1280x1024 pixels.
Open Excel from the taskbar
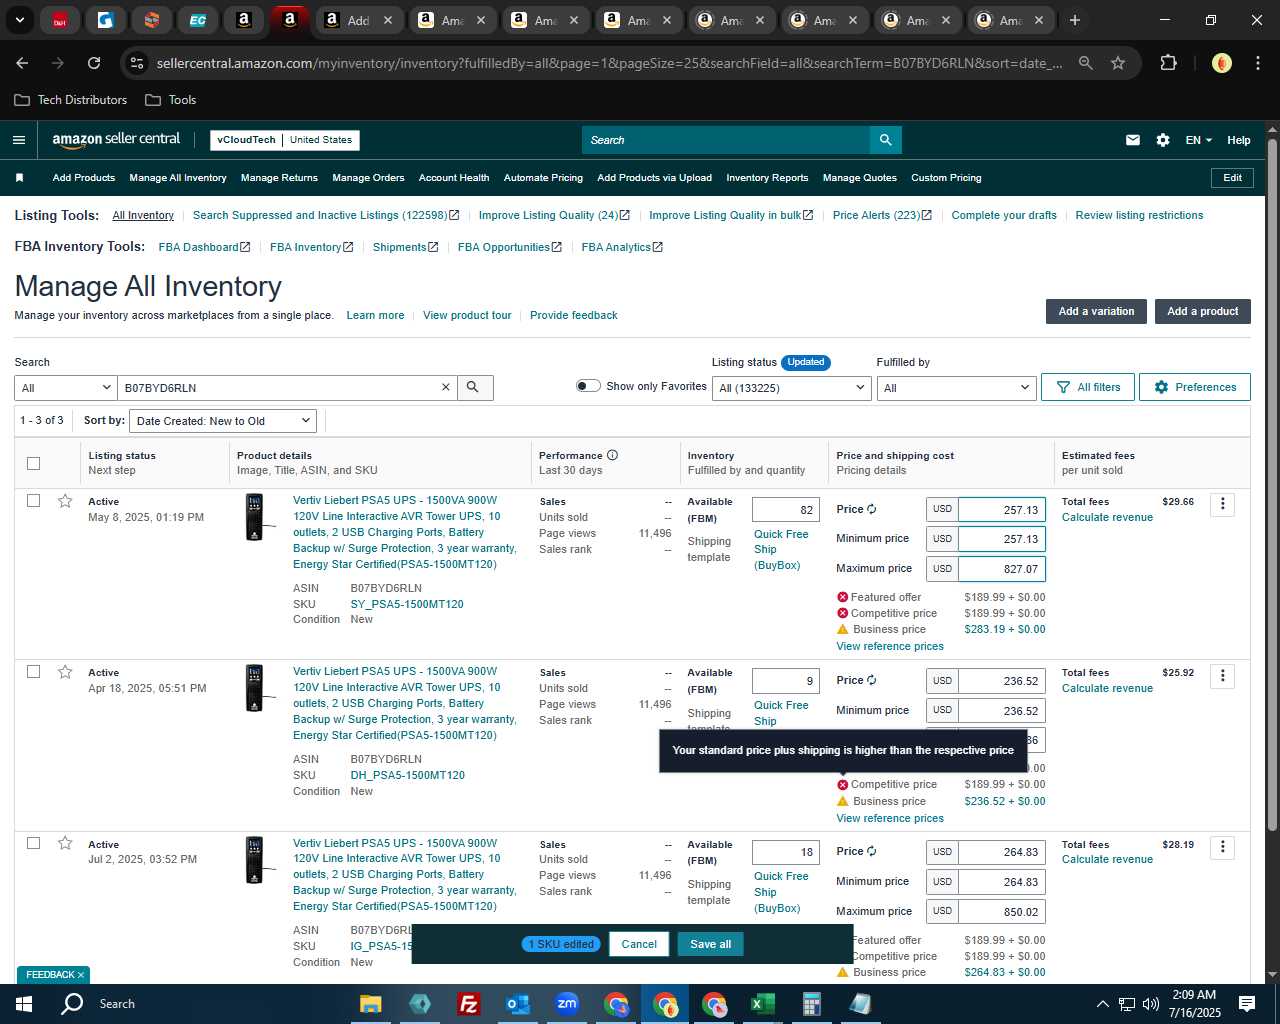coord(762,1004)
